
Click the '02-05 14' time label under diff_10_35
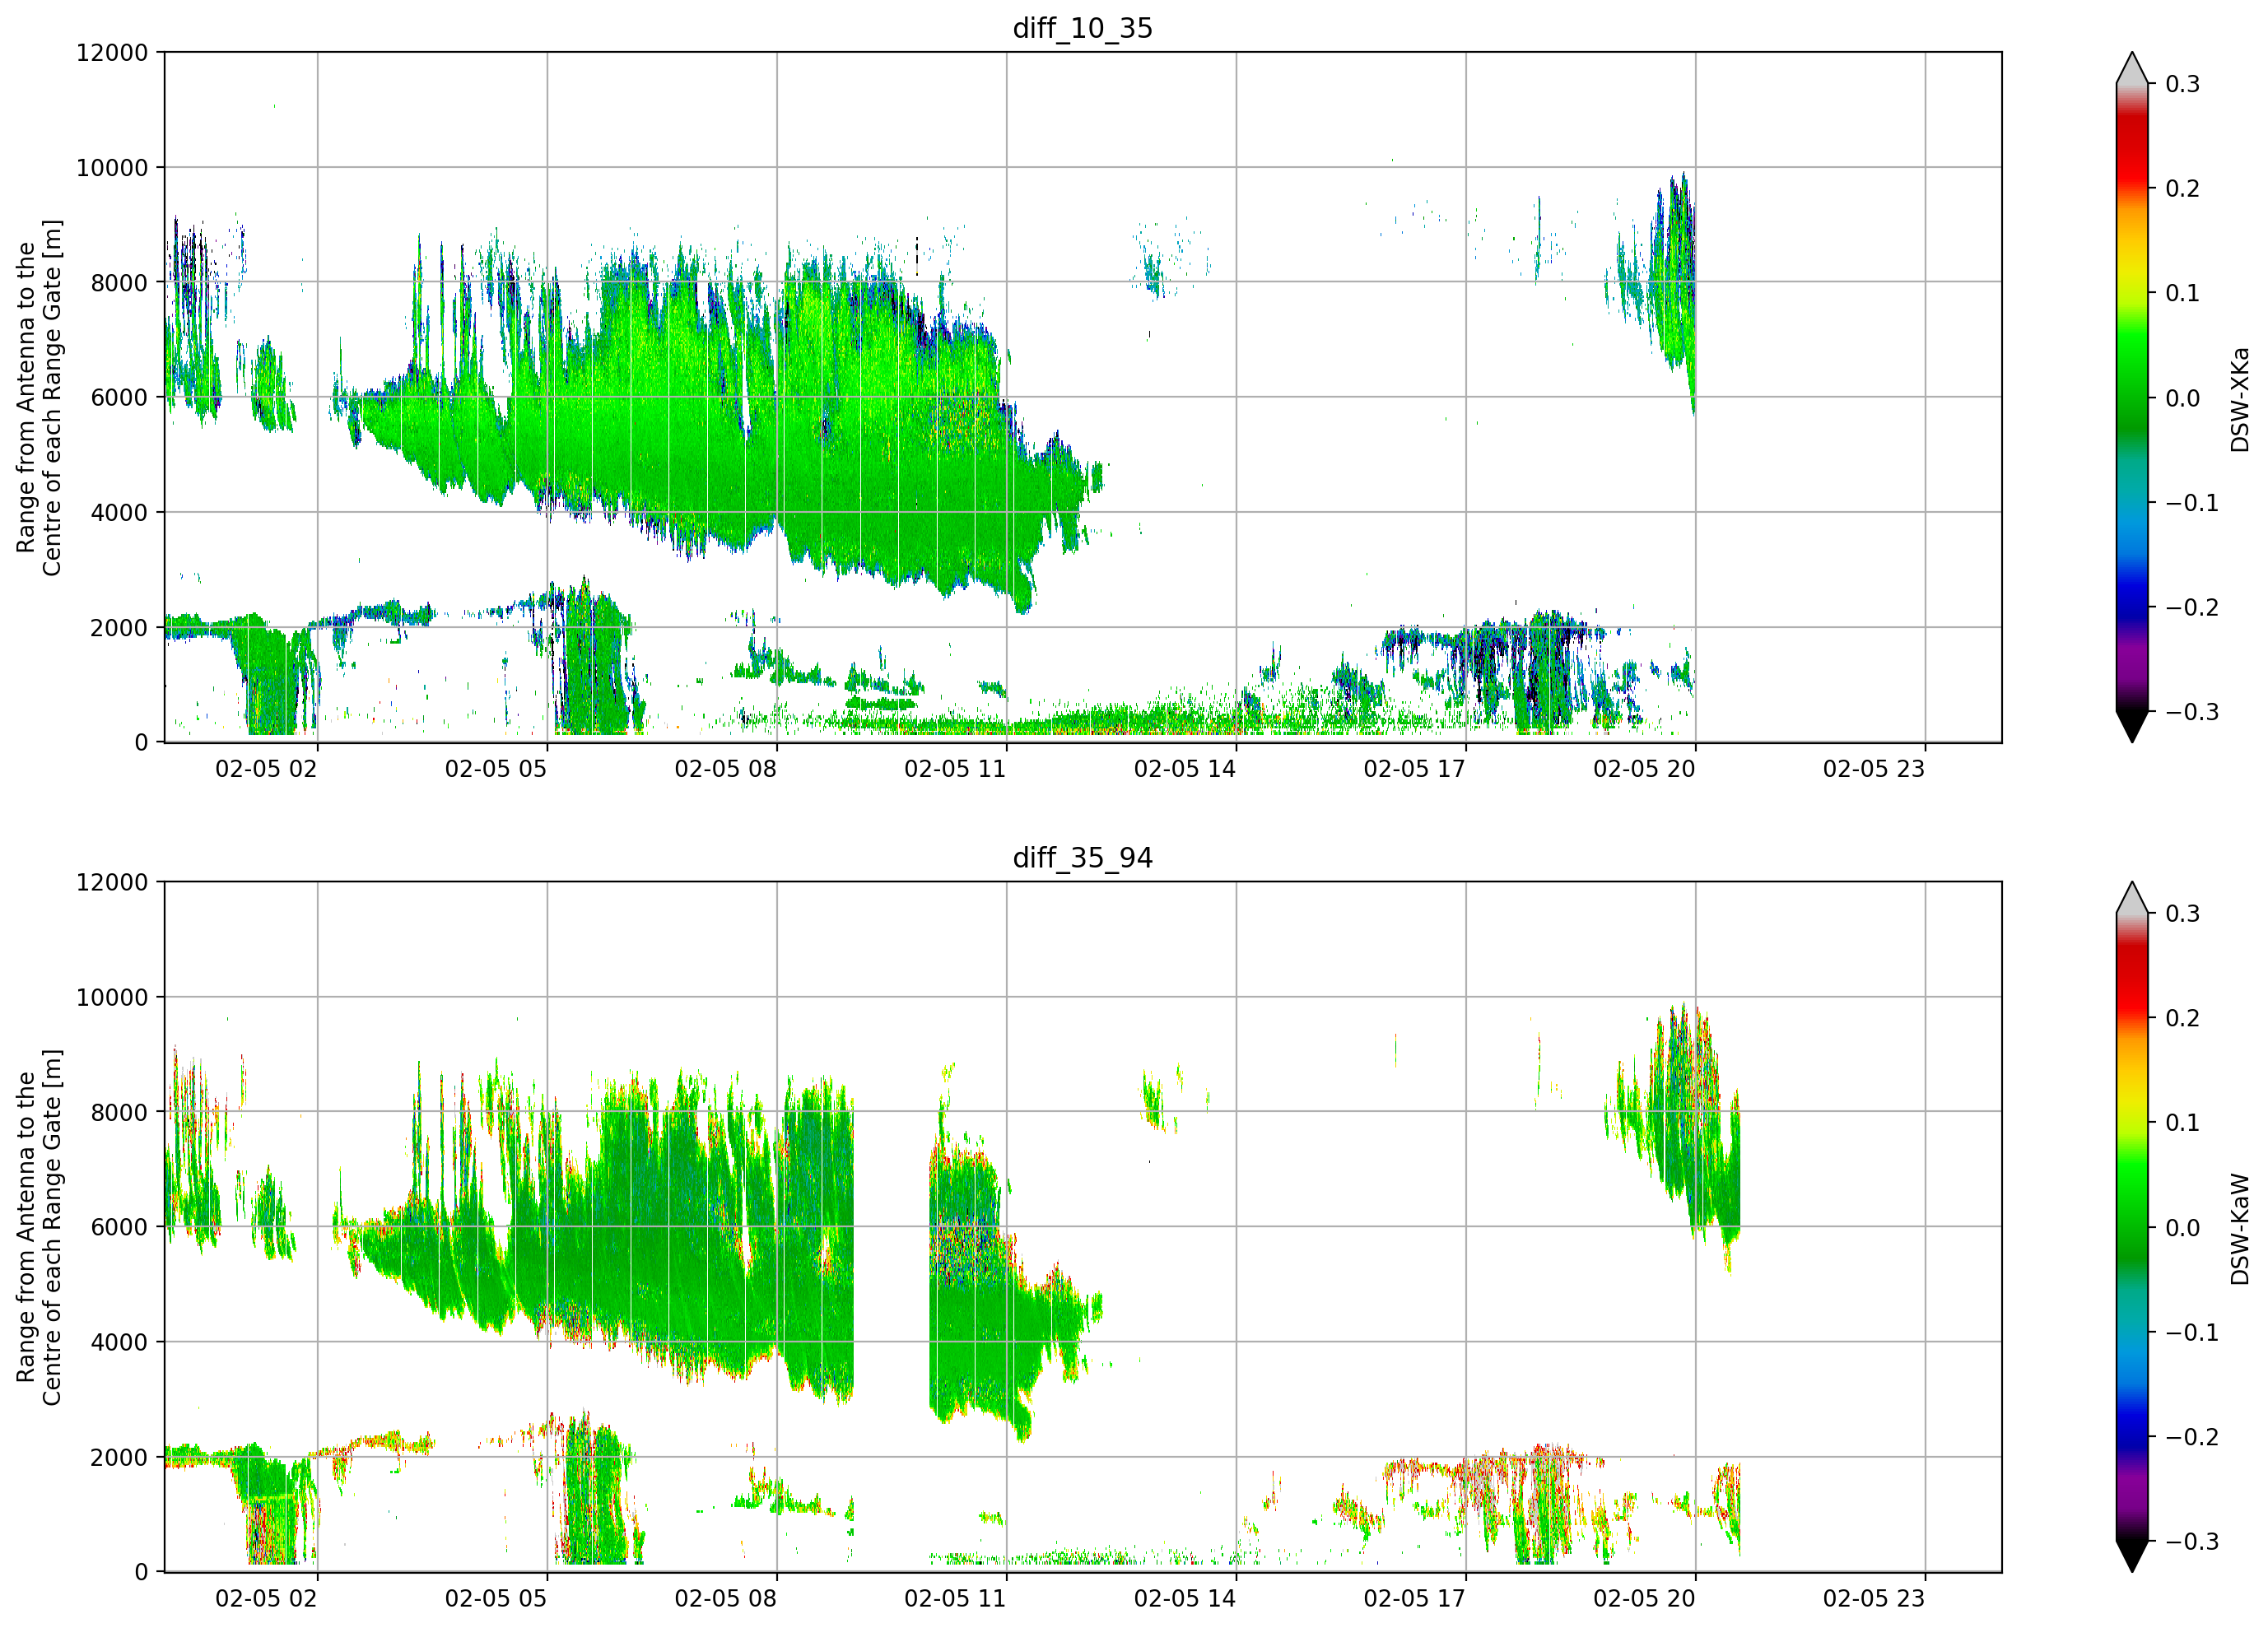point(1185,769)
